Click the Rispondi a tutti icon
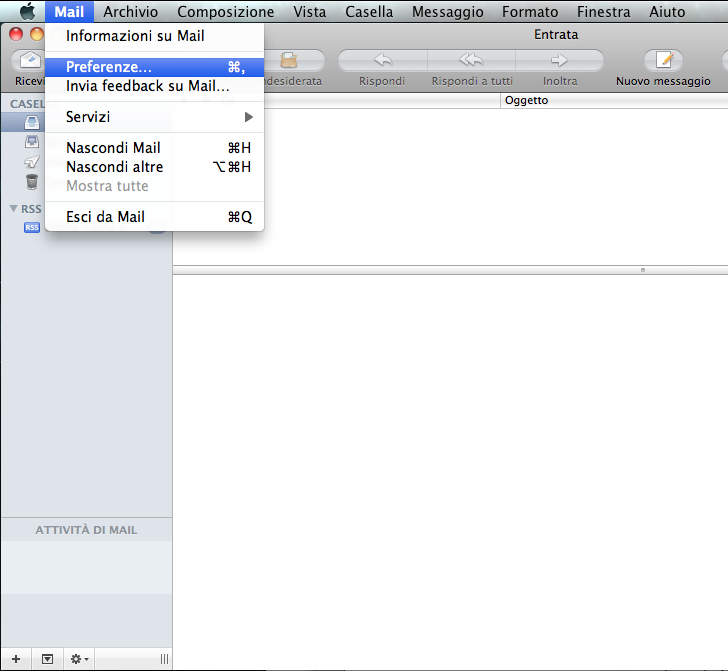 [471, 60]
